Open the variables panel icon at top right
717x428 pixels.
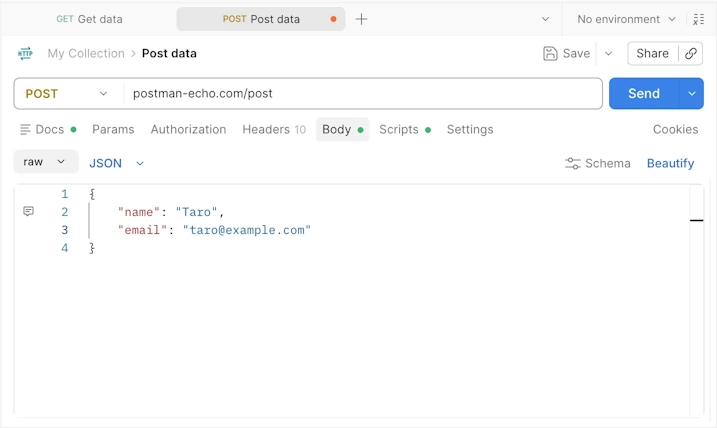(698, 19)
